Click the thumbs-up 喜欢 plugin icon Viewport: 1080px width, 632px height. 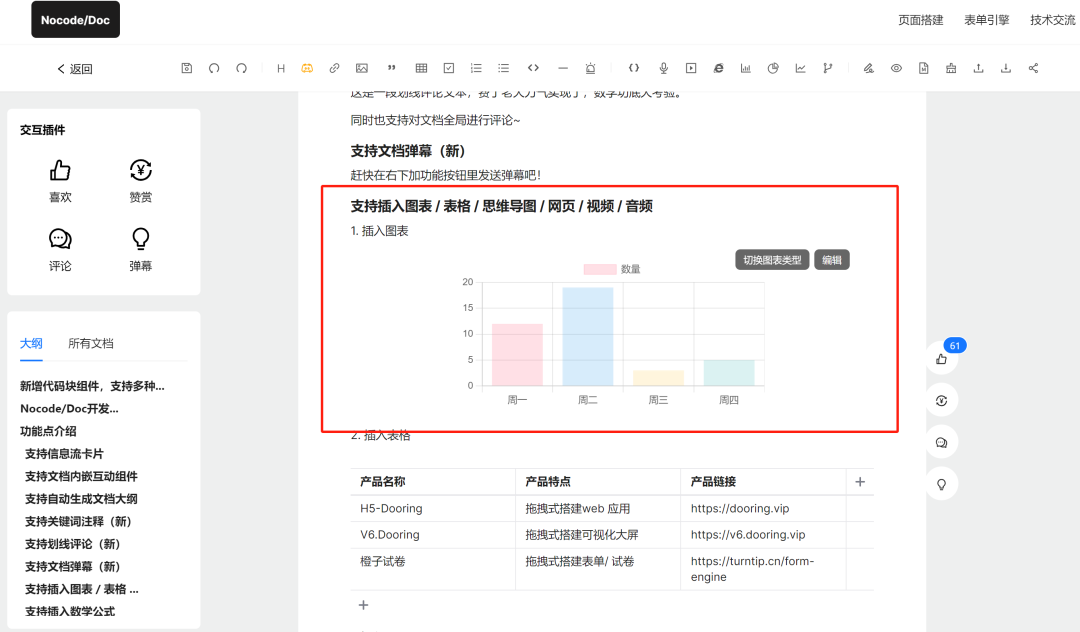pyautogui.click(x=60, y=171)
